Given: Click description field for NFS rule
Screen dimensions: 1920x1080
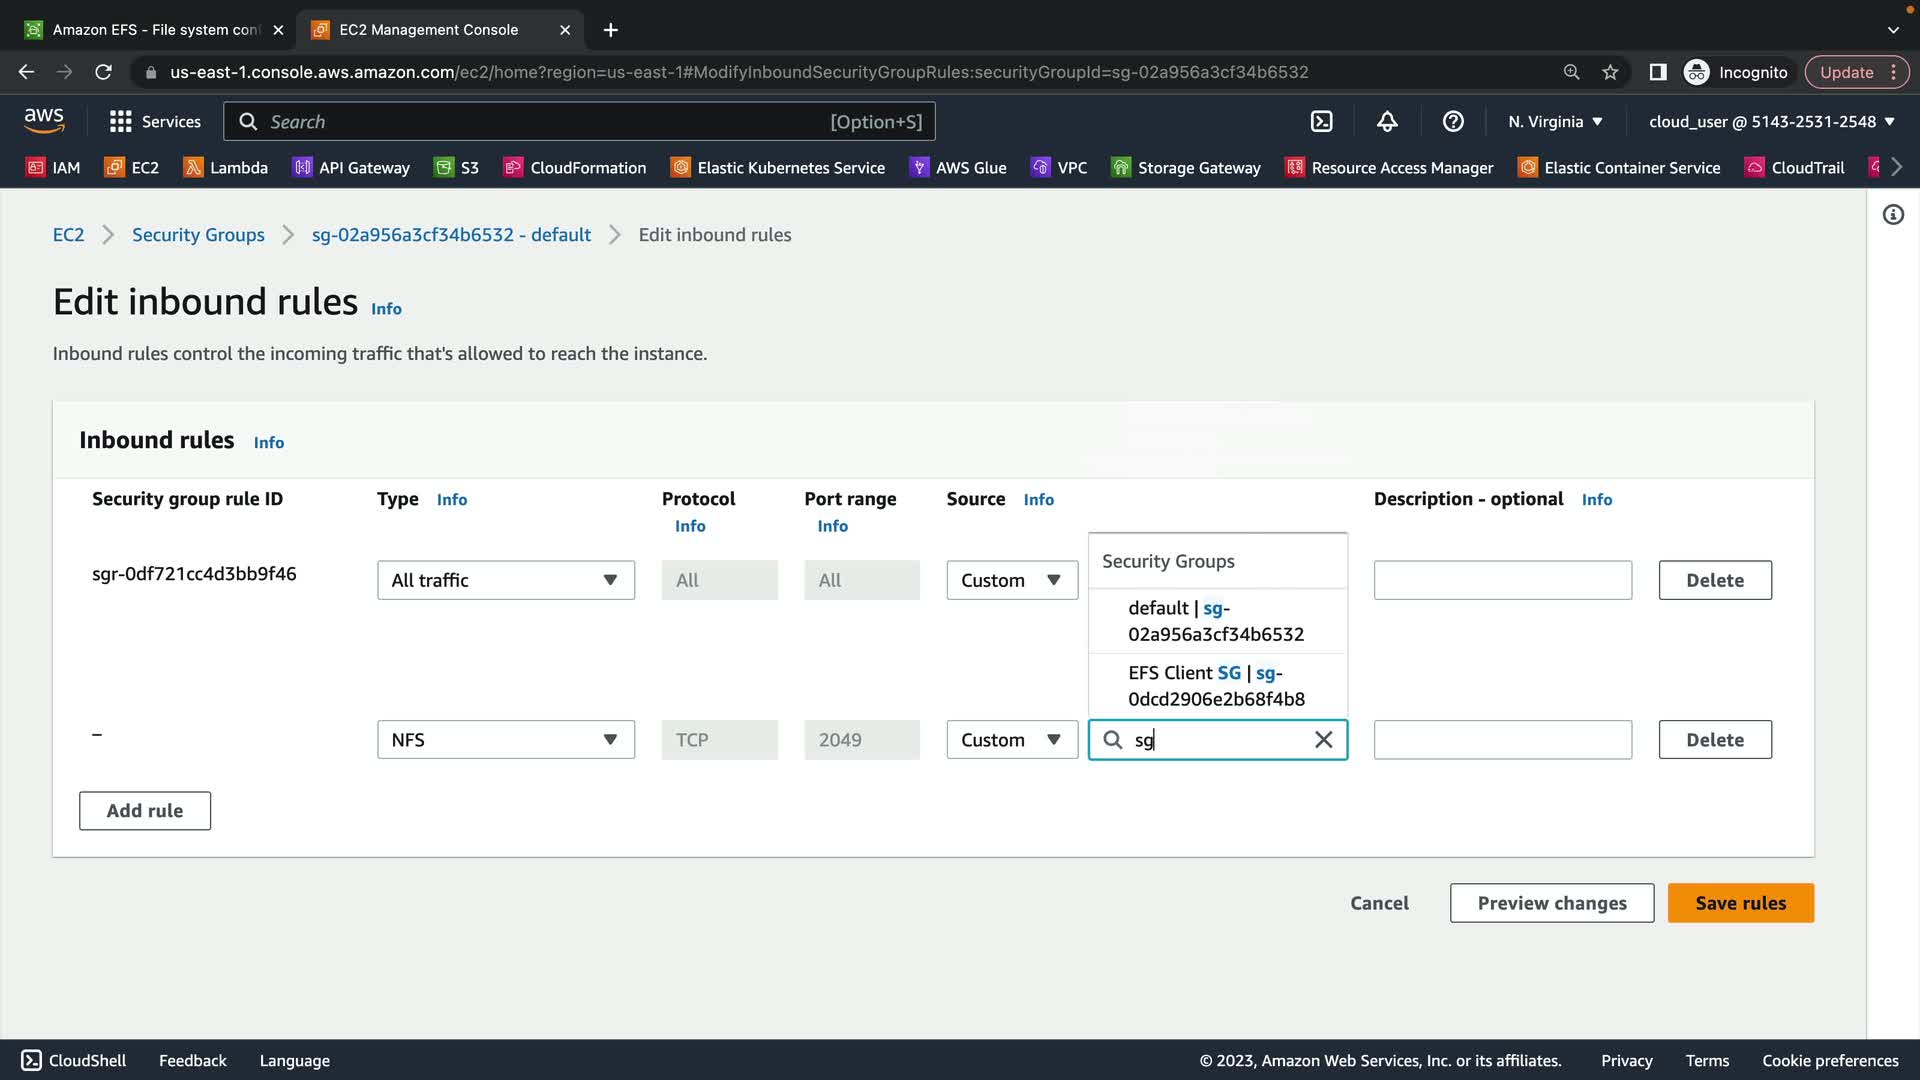Looking at the screenshot, I should 1502,740.
